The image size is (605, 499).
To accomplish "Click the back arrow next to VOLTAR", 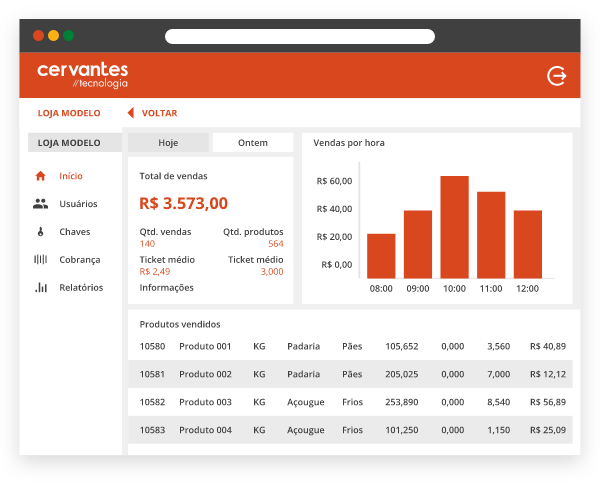I will click(131, 113).
